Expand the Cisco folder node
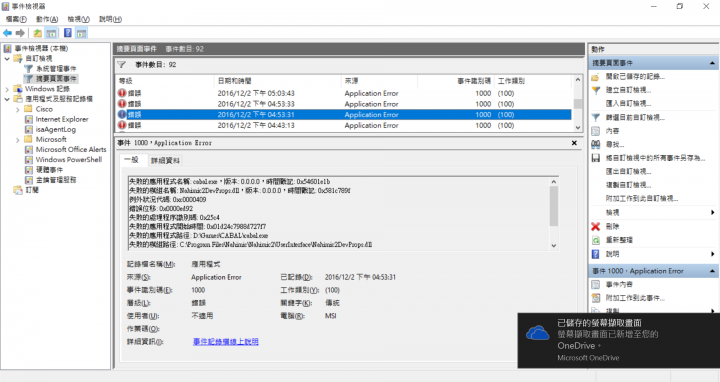Viewport: 720px width, 382px height. pyautogui.click(x=17, y=109)
